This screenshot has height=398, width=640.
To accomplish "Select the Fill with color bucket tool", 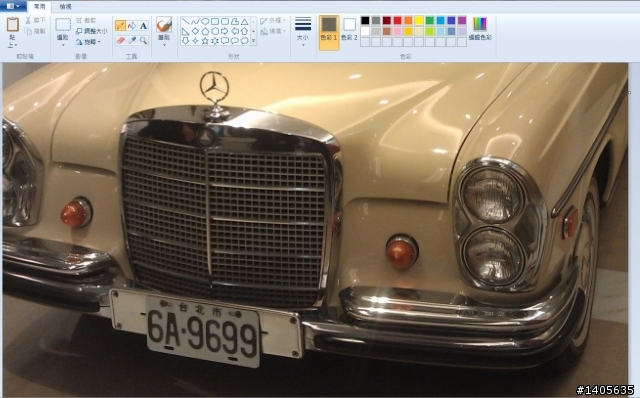I will pos(132,26).
